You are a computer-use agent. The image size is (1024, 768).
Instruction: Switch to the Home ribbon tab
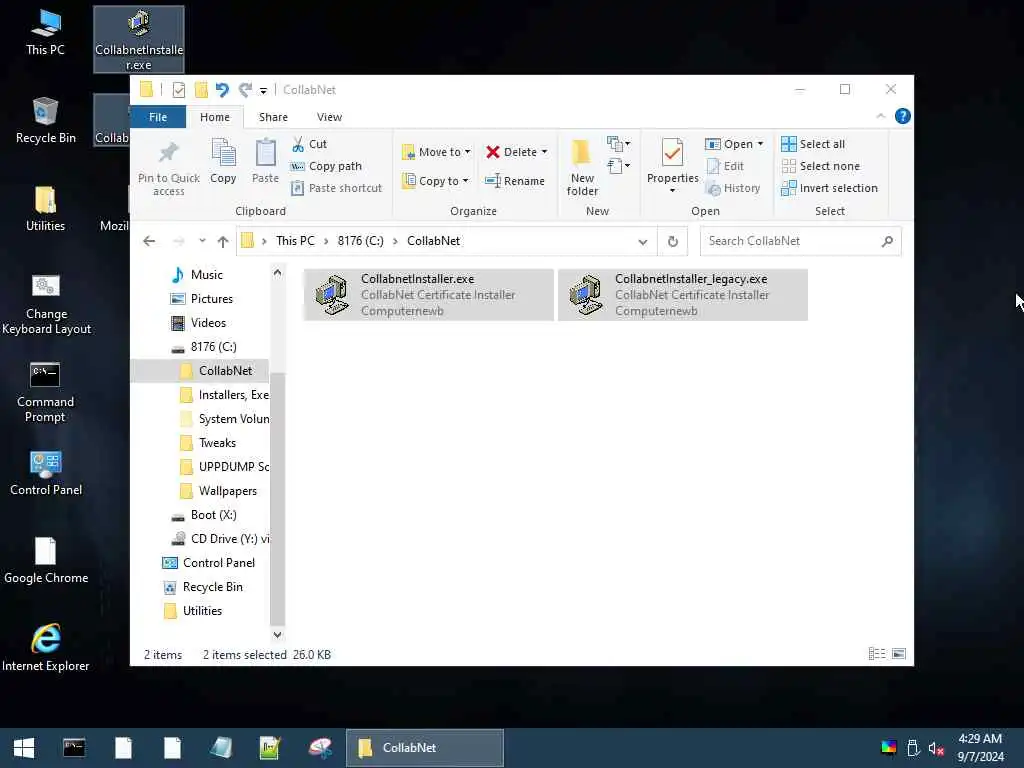tap(215, 117)
